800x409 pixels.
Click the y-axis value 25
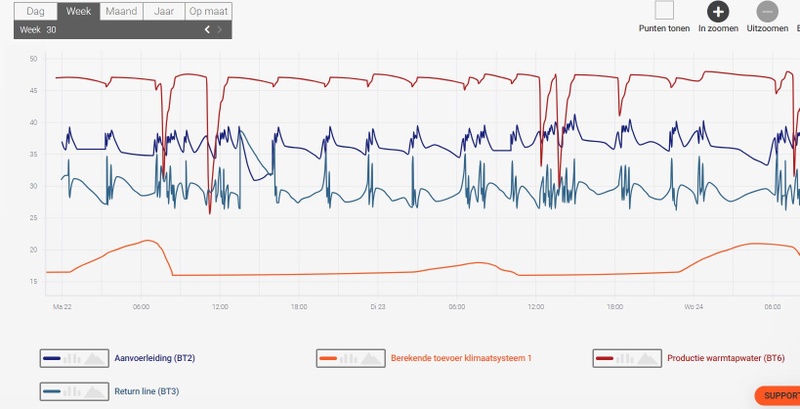pyautogui.click(x=34, y=218)
